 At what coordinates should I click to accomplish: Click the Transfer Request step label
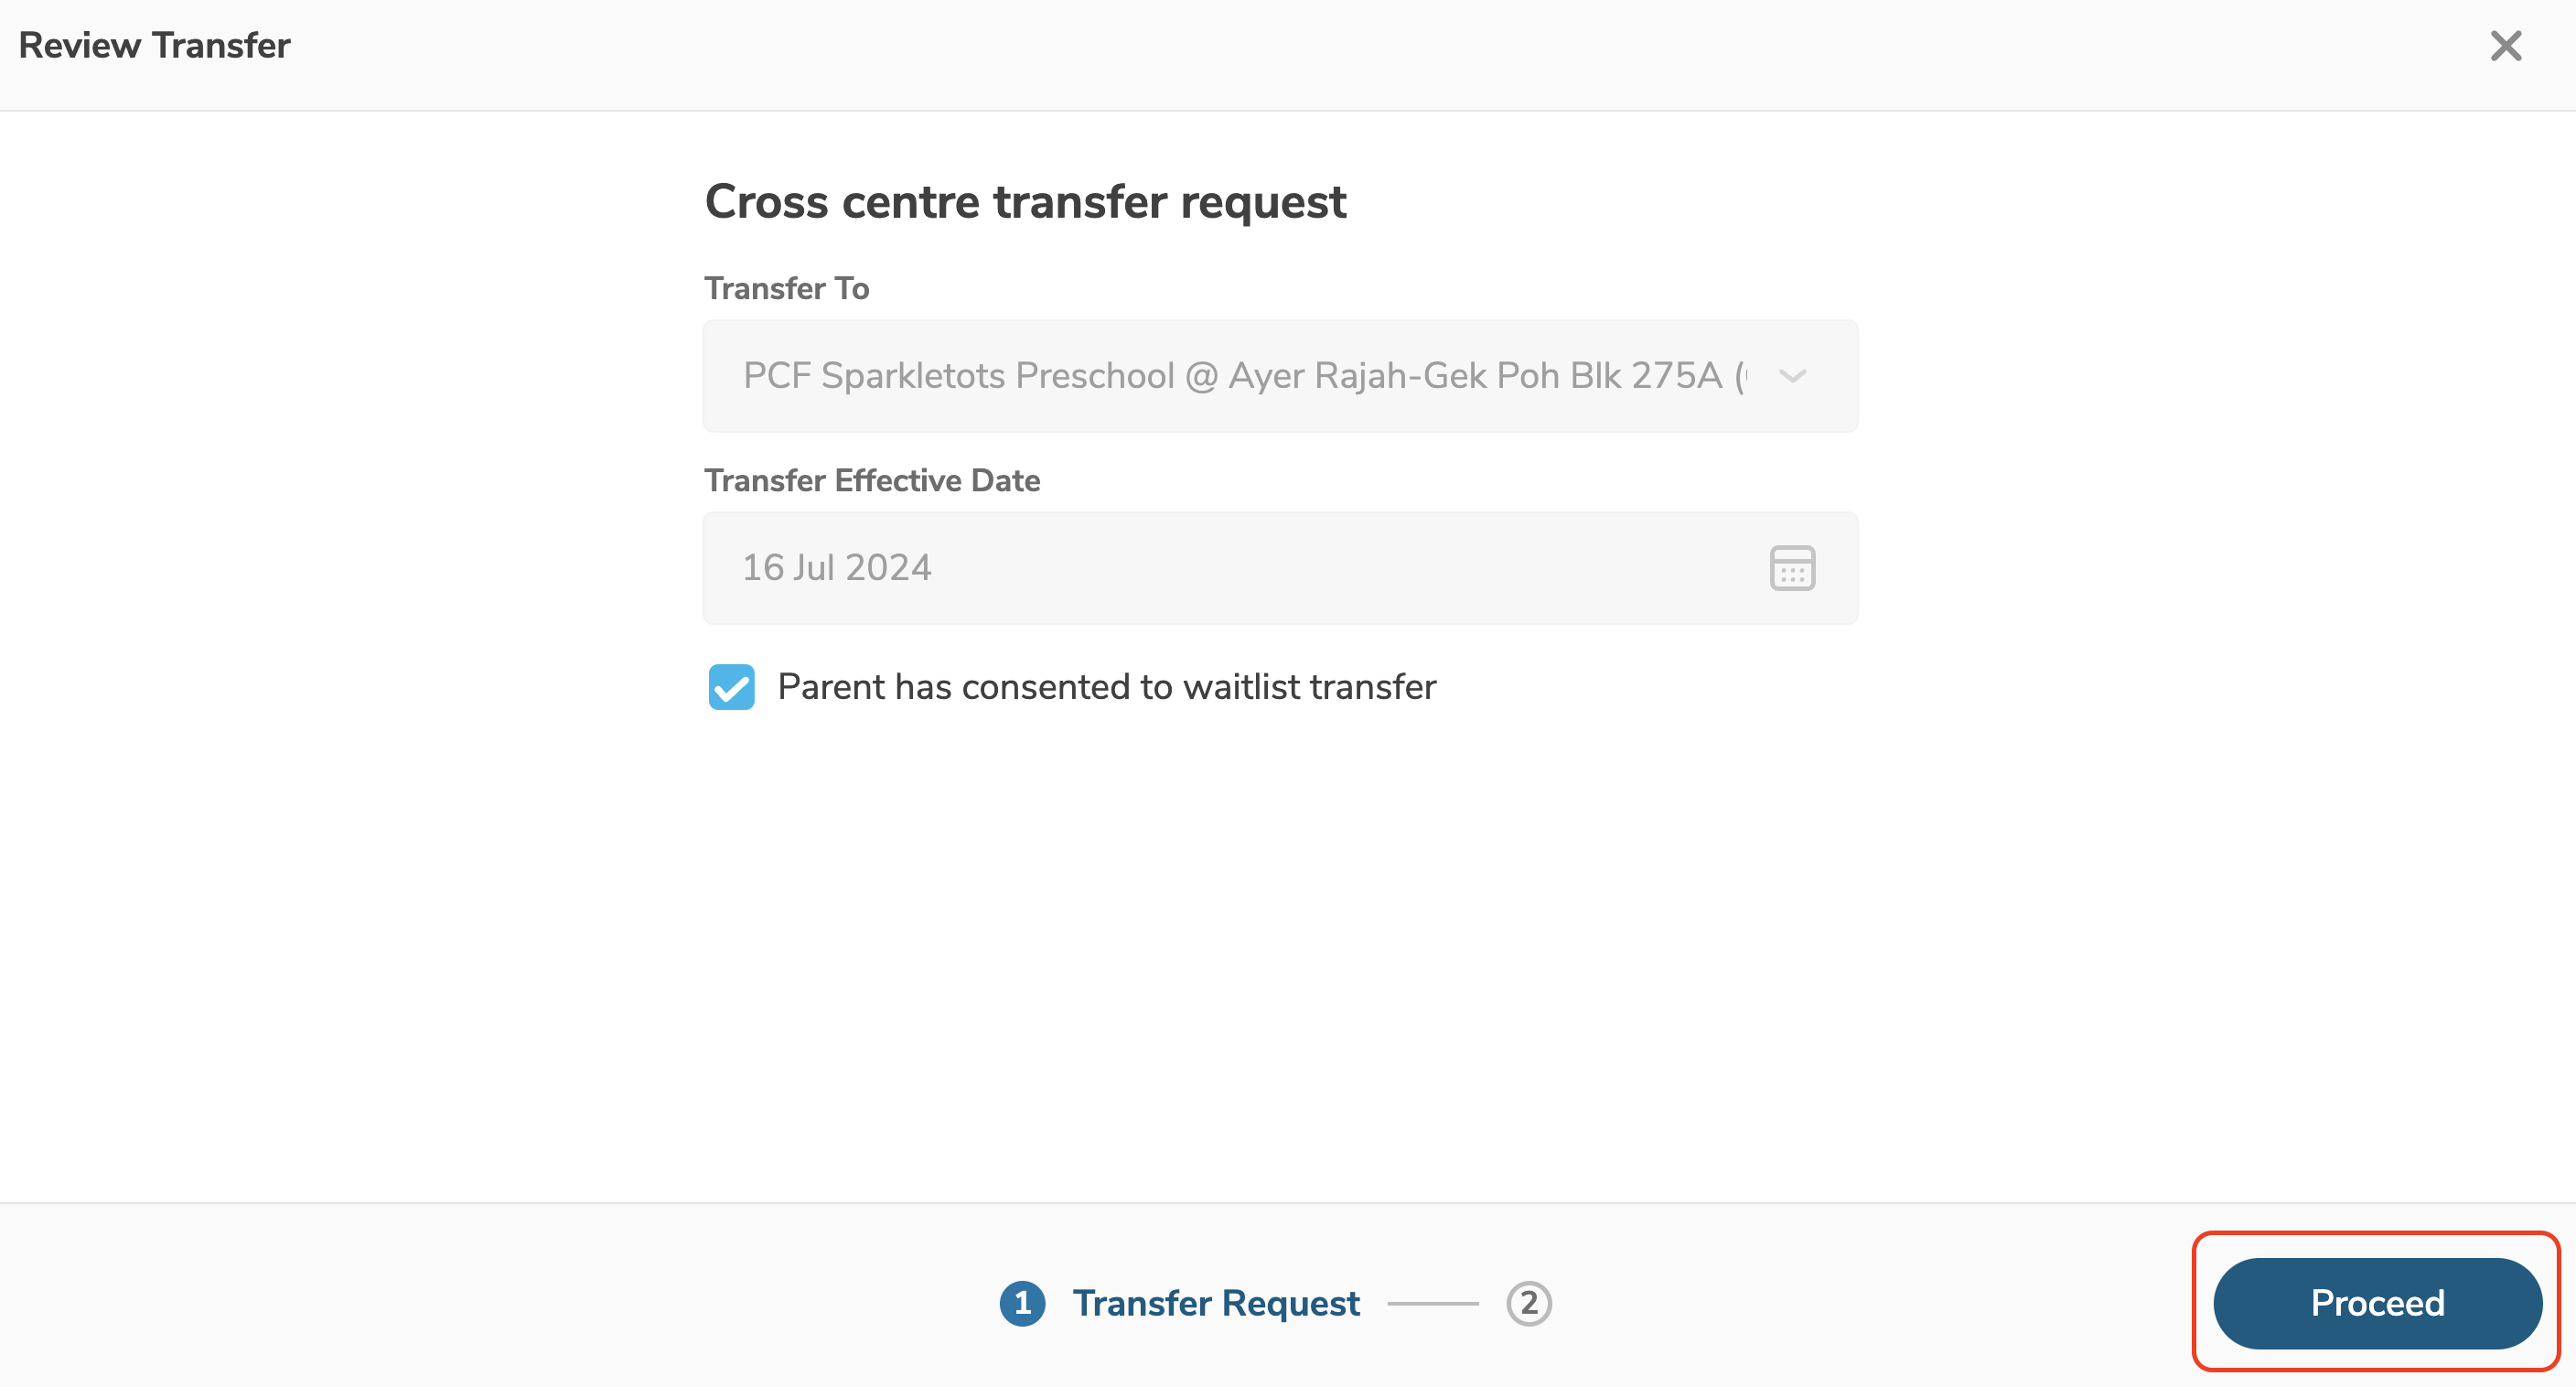(1215, 1303)
